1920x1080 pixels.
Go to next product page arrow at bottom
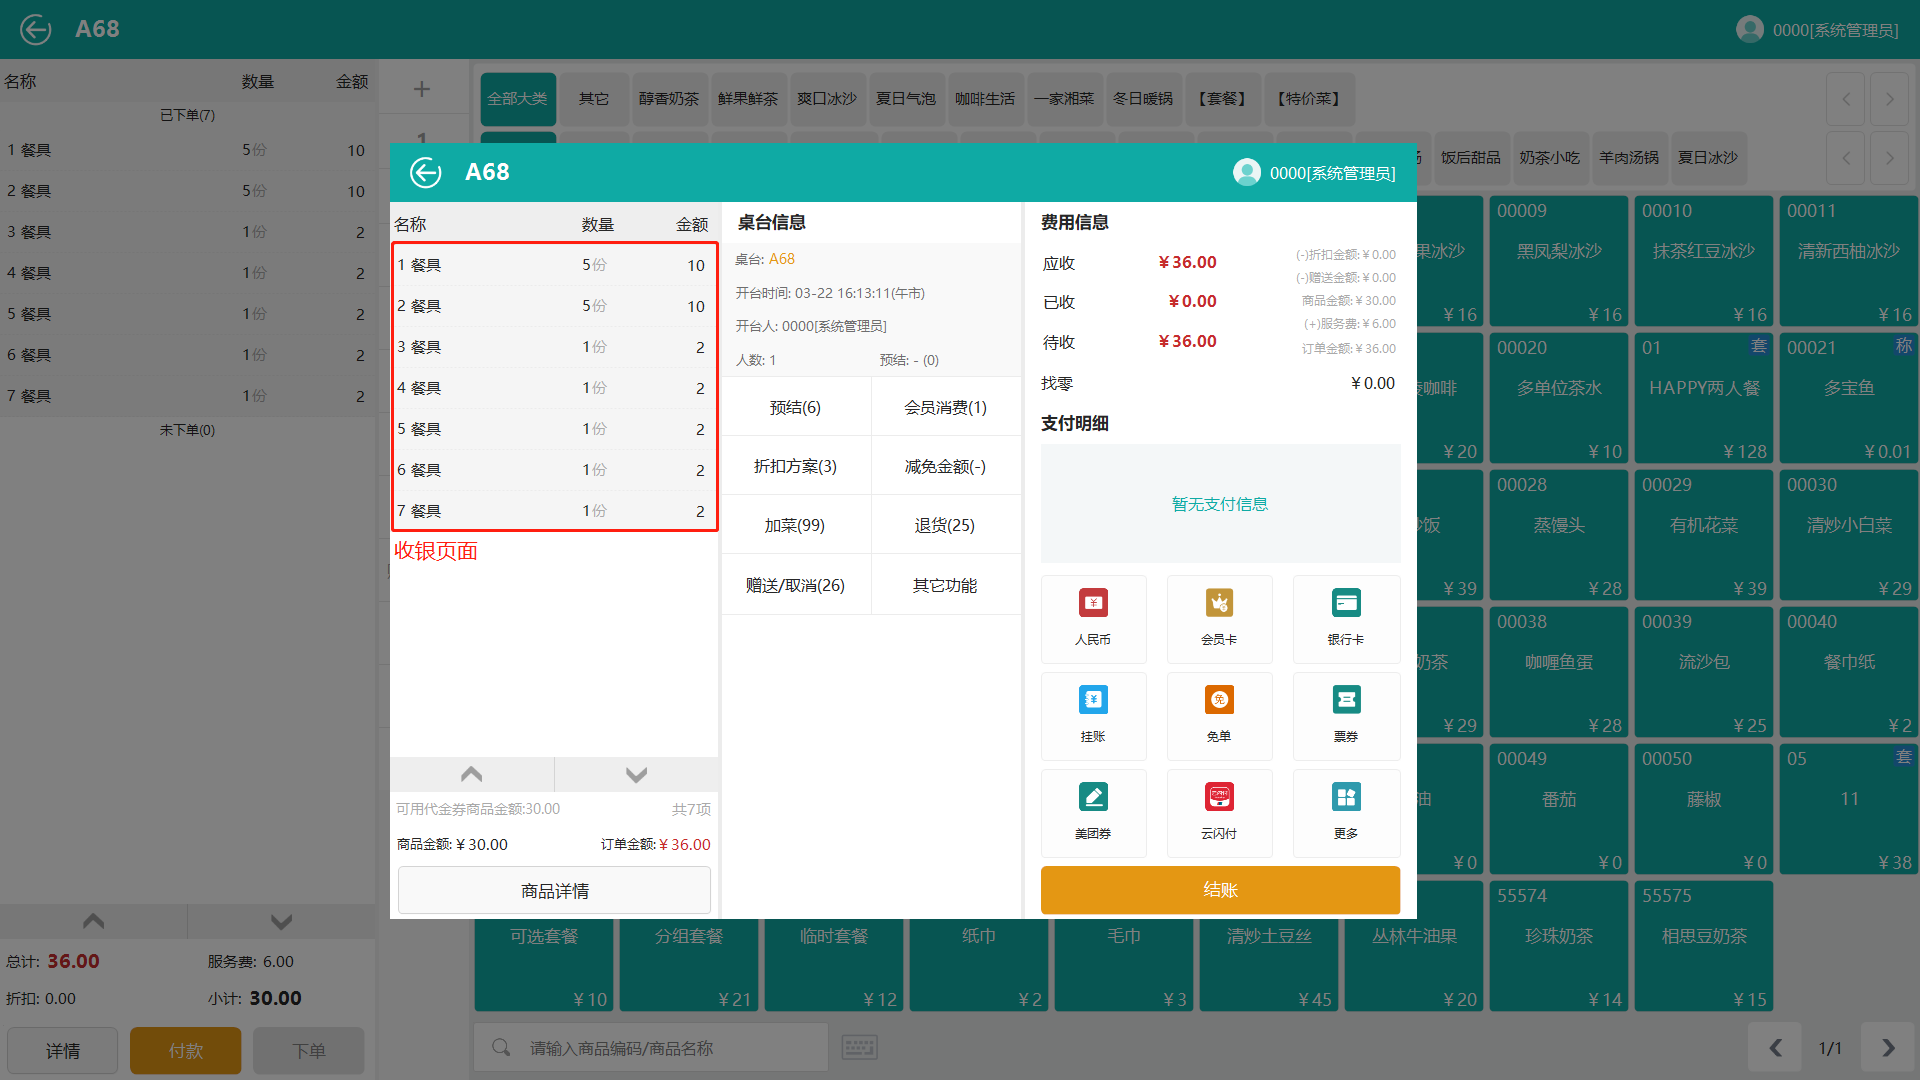pos(1888,1047)
